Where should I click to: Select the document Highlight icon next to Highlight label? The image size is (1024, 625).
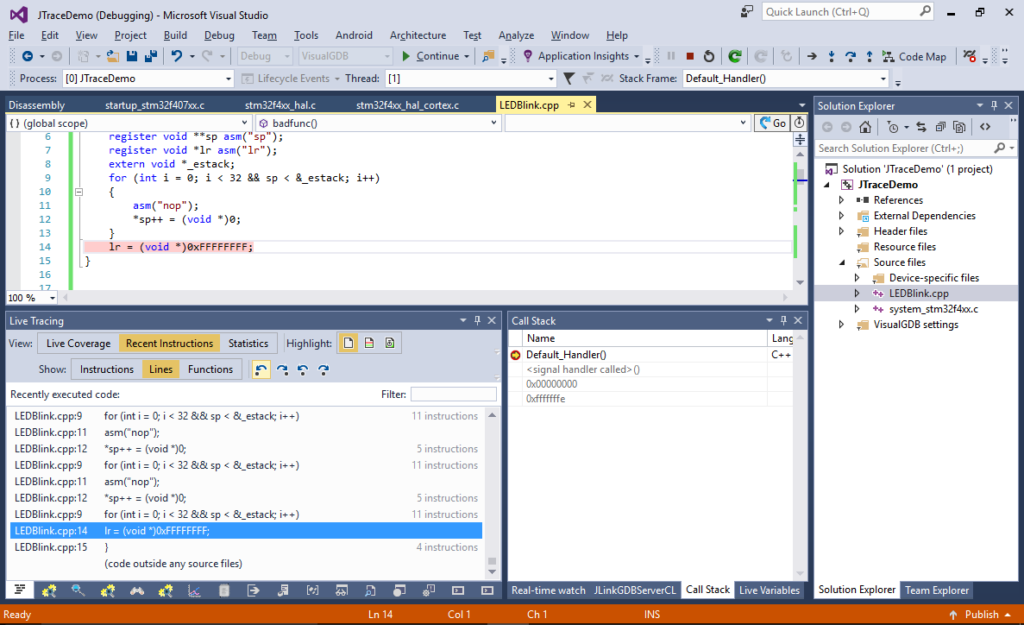(x=347, y=343)
